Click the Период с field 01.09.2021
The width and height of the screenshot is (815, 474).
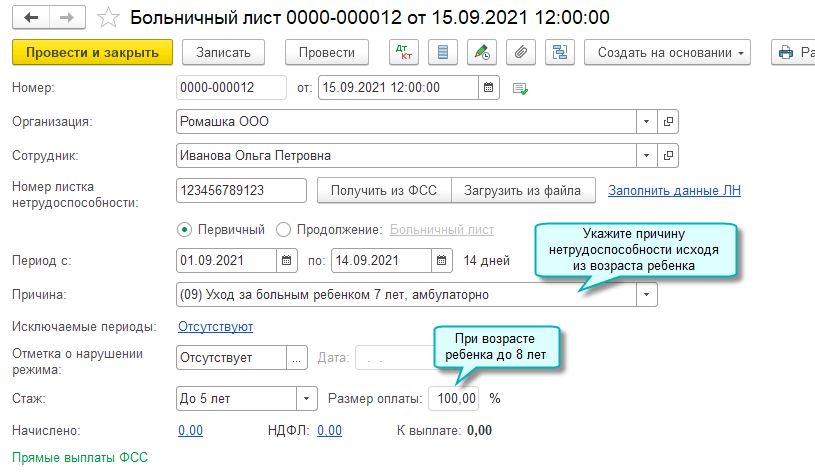click(226, 260)
